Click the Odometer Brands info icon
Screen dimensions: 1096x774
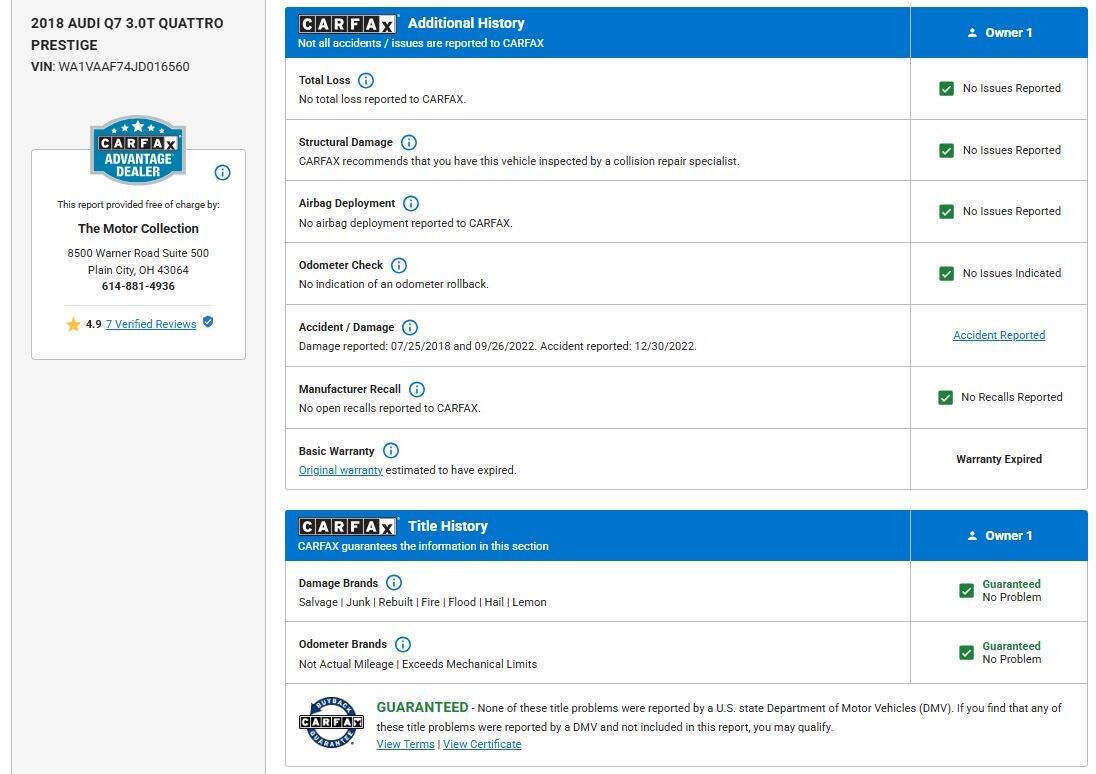[403, 644]
